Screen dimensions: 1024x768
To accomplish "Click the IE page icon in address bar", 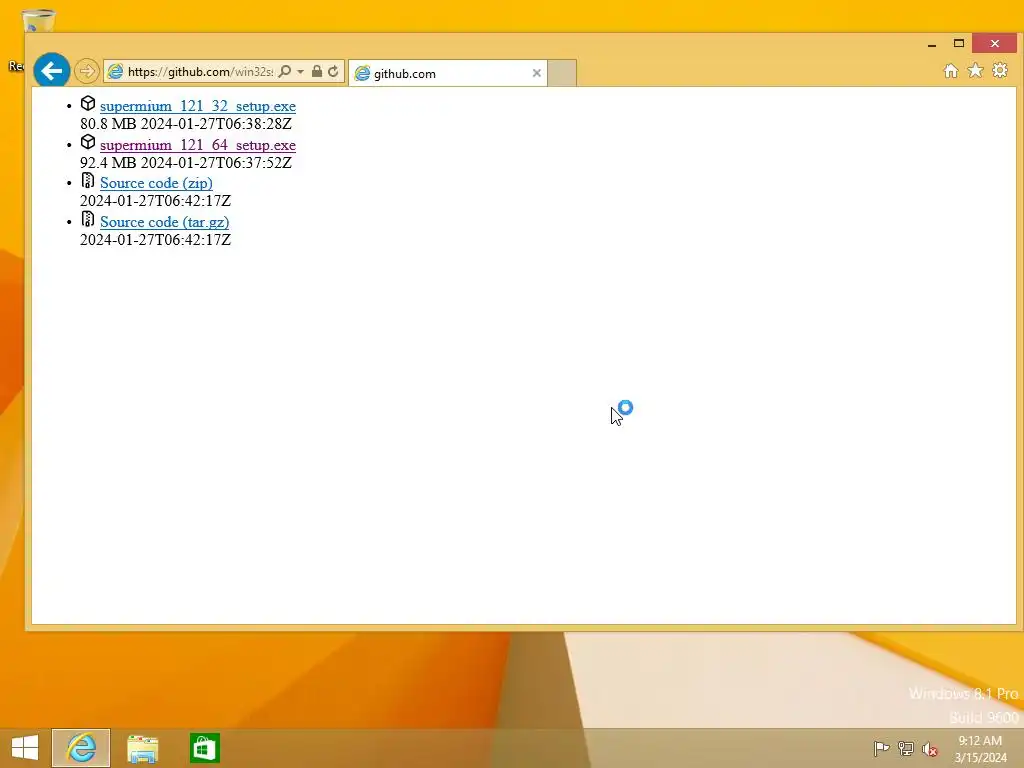I will 115,71.
